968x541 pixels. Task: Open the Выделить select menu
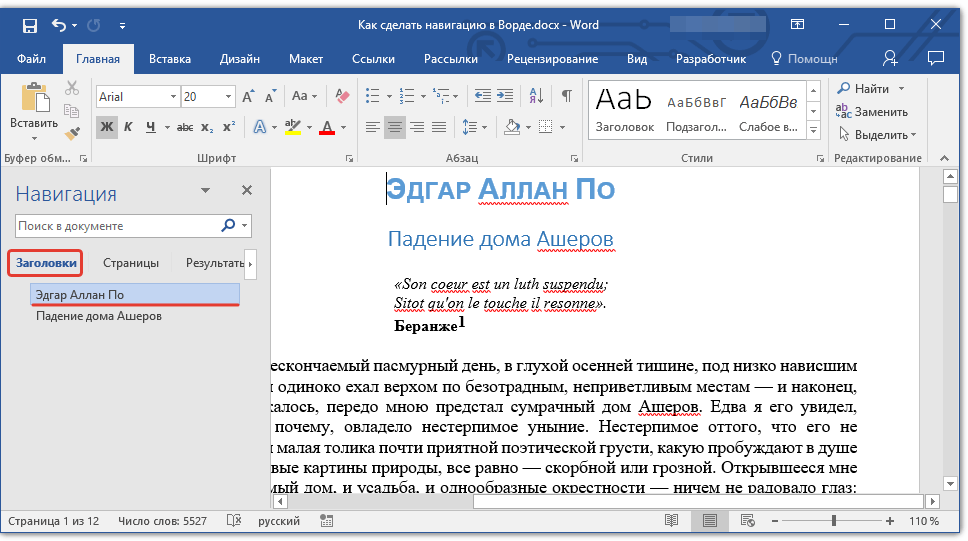click(877, 135)
